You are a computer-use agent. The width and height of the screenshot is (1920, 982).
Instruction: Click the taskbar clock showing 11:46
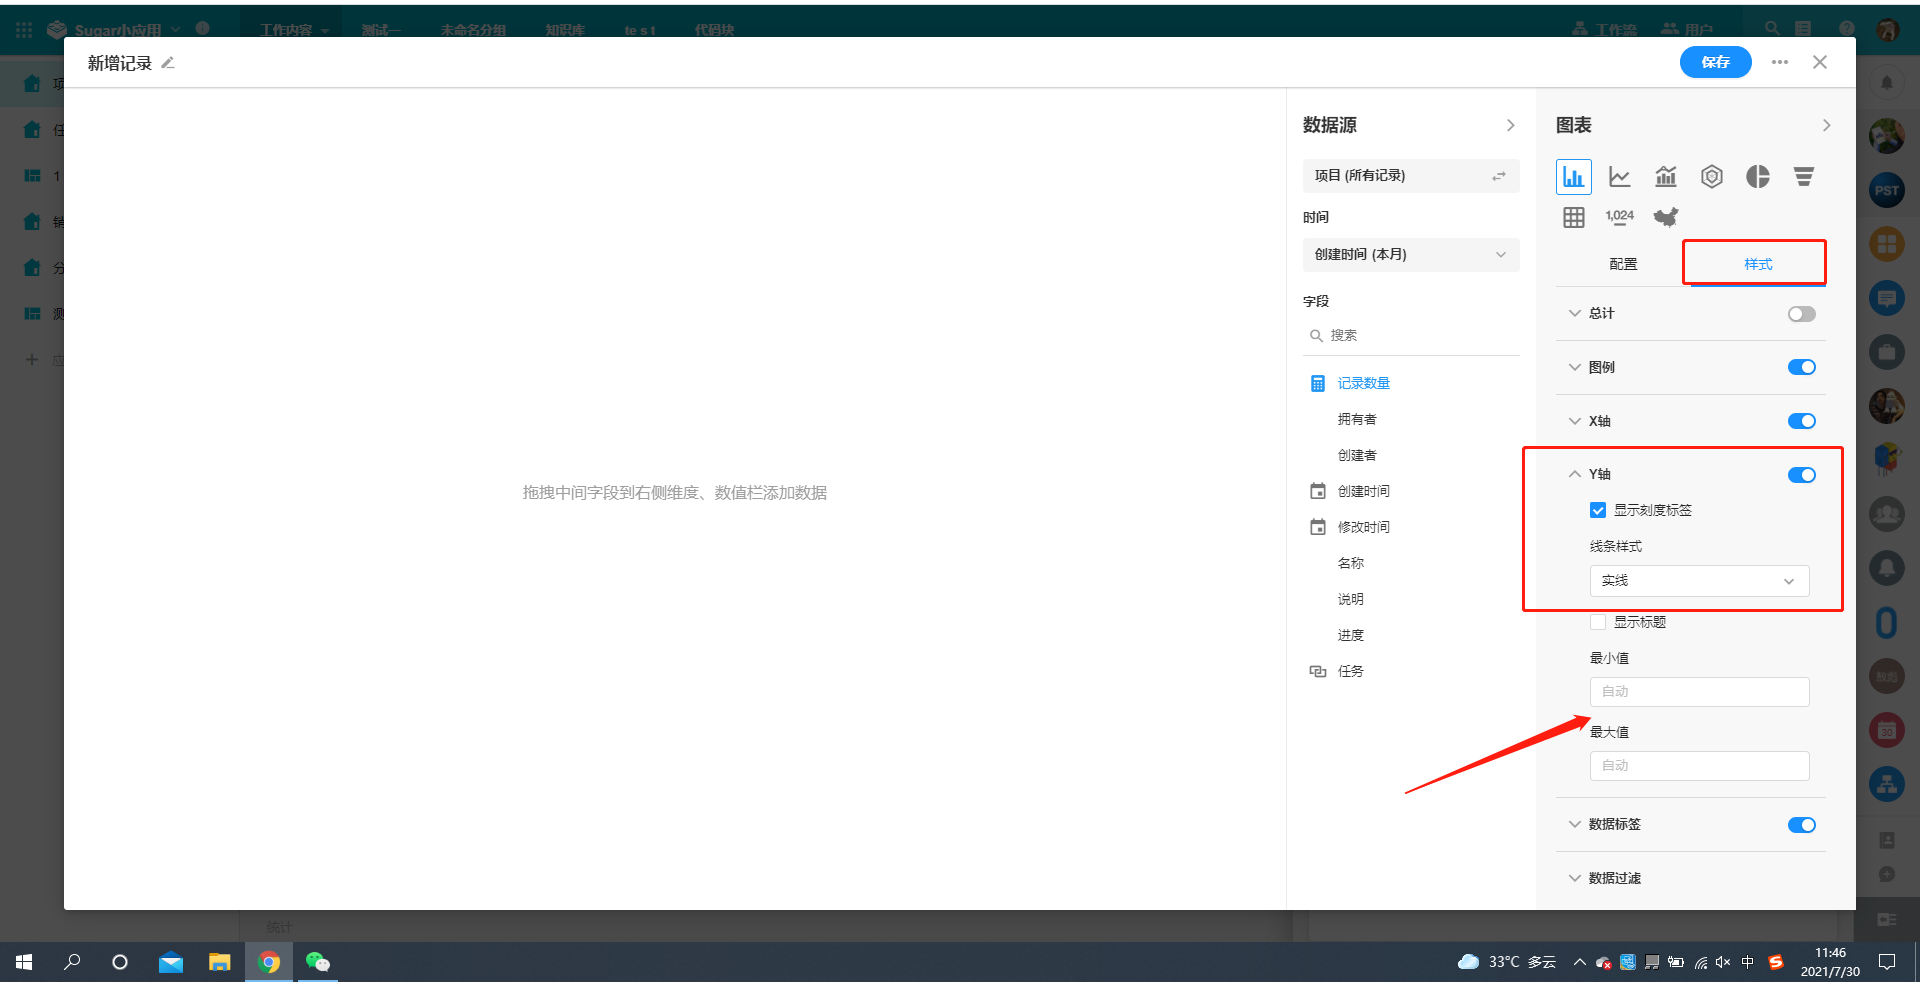(x=1830, y=962)
